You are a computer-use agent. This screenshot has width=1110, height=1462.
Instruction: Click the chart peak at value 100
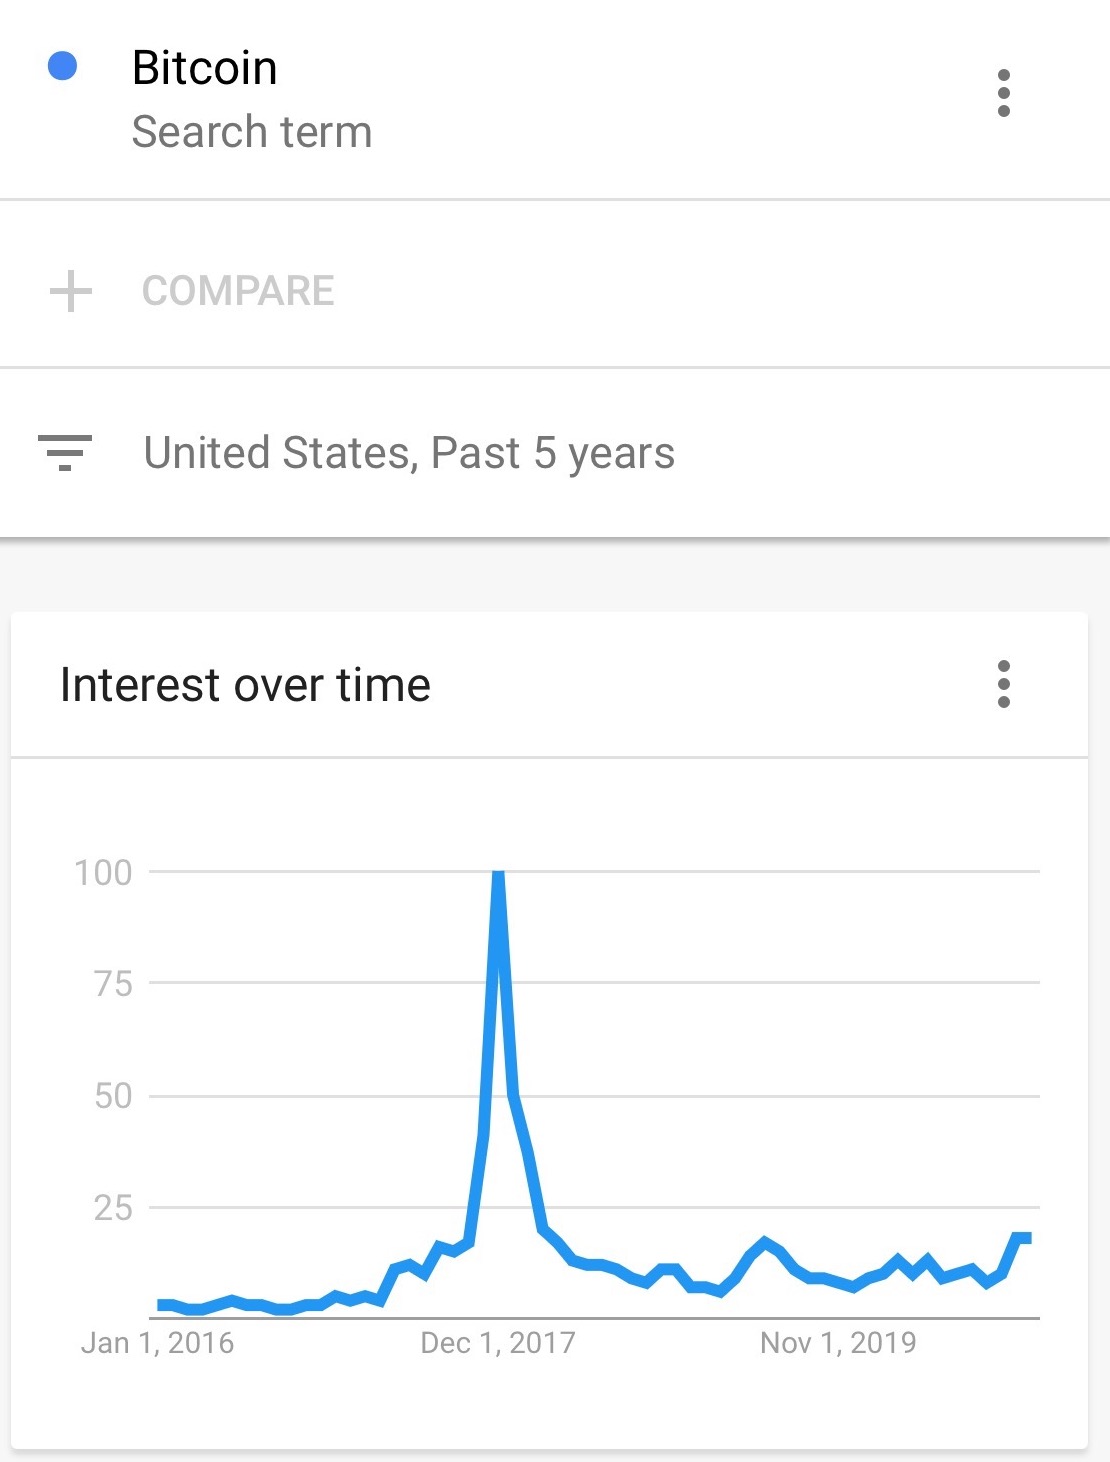(x=498, y=876)
